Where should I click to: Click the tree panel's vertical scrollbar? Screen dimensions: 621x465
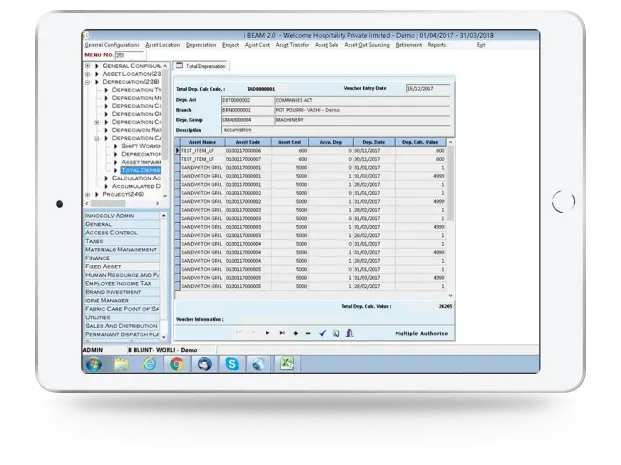(x=165, y=115)
